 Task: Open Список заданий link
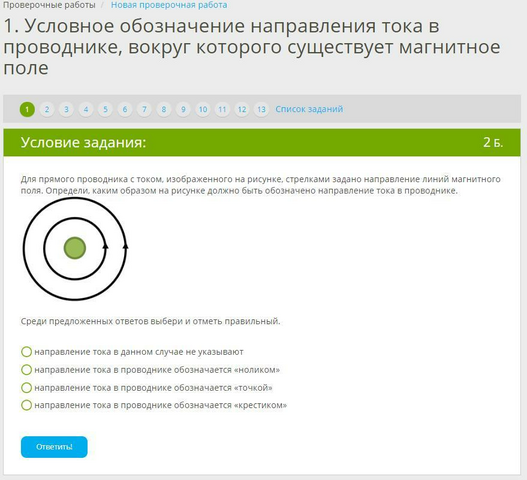[x=309, y=109]
